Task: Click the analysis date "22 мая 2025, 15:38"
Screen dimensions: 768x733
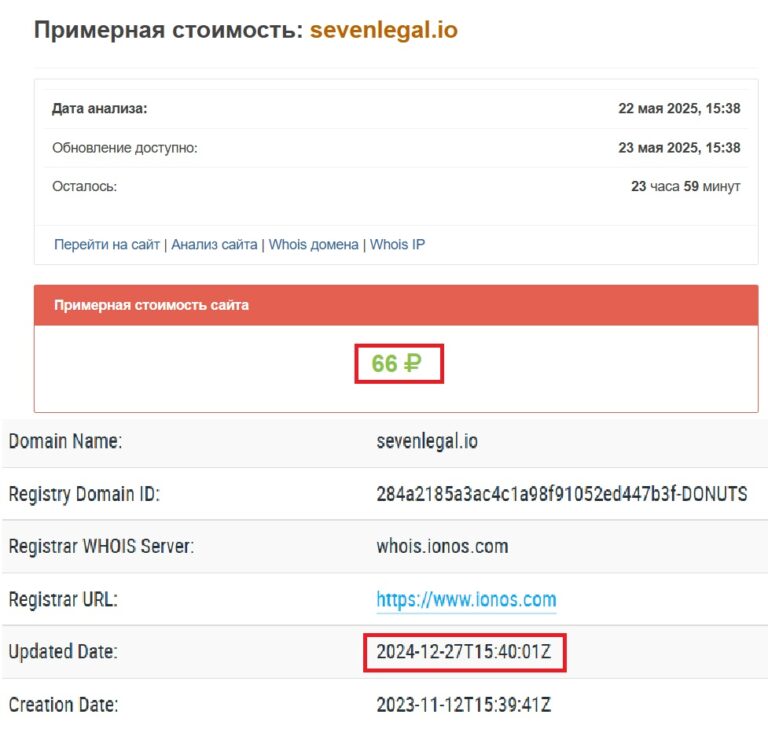Action: [679, 108]
